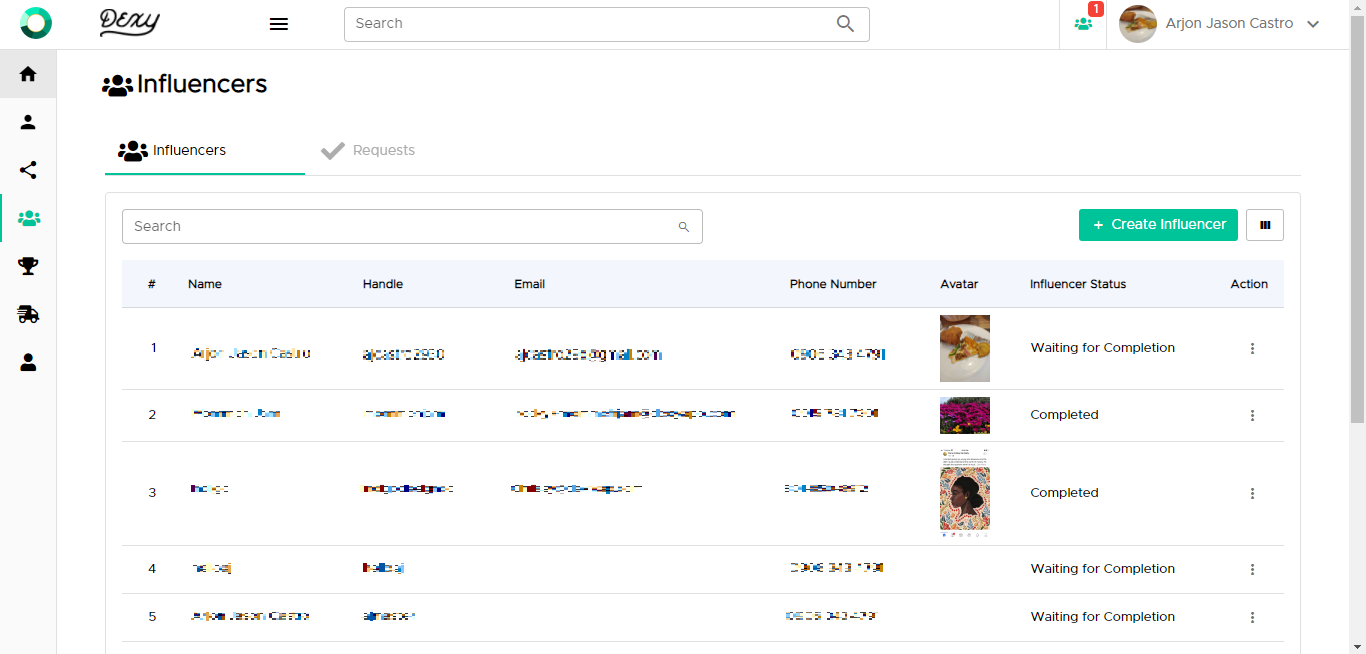Open the trophy icon in the sidebar
The width and height of the screenshot is (1366, 654).
(x=28, y=266)
